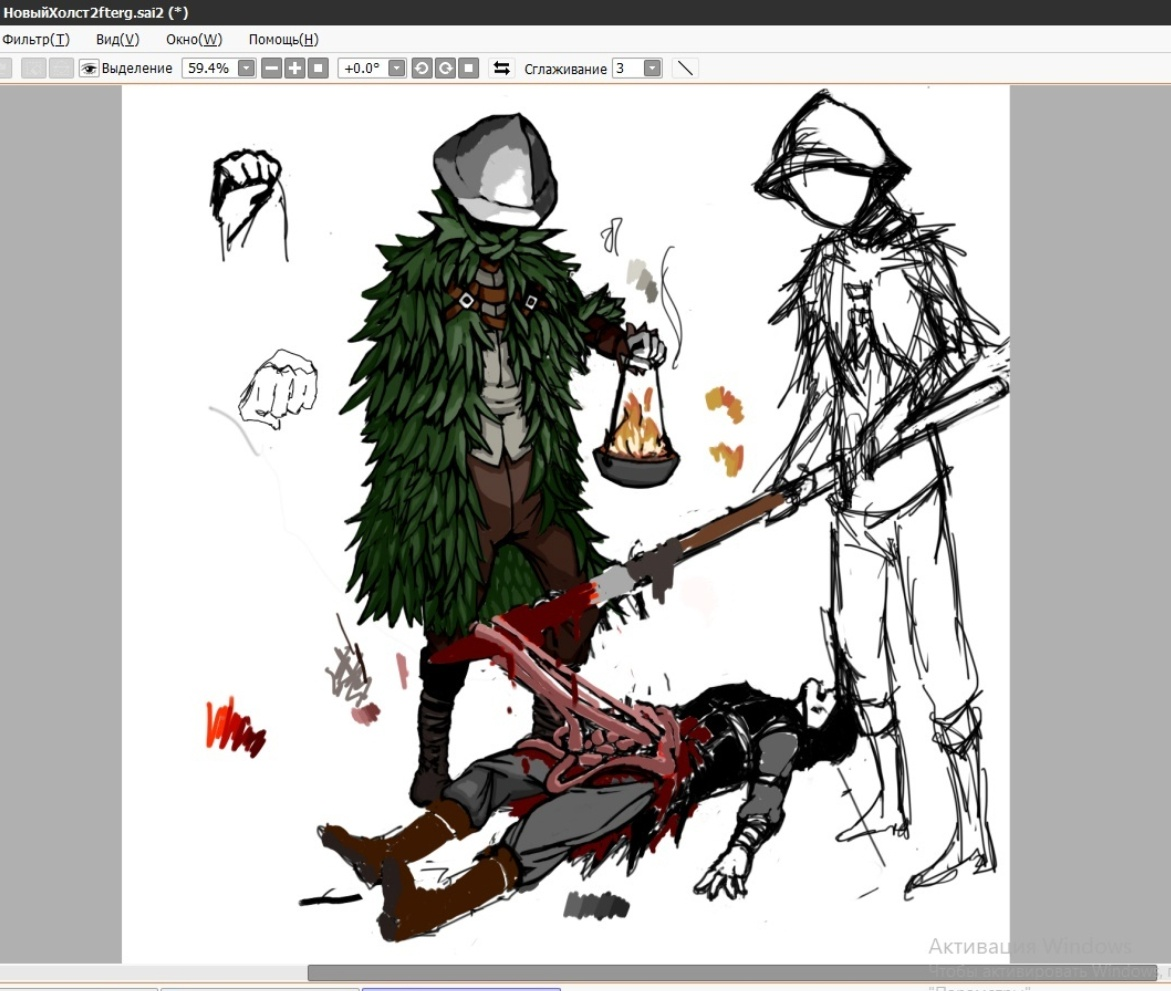Open the Вид menu

pyautogui.click(x=117, y=39)
